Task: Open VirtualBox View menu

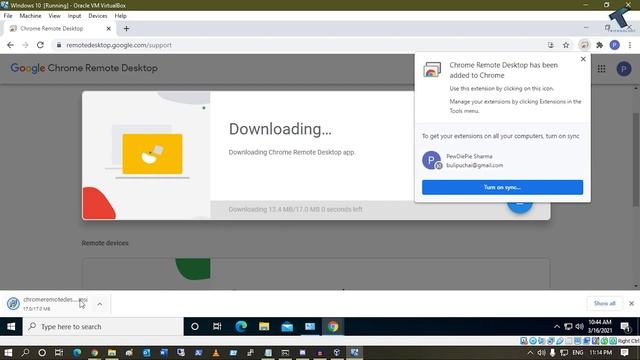Action: click(54, 16)
